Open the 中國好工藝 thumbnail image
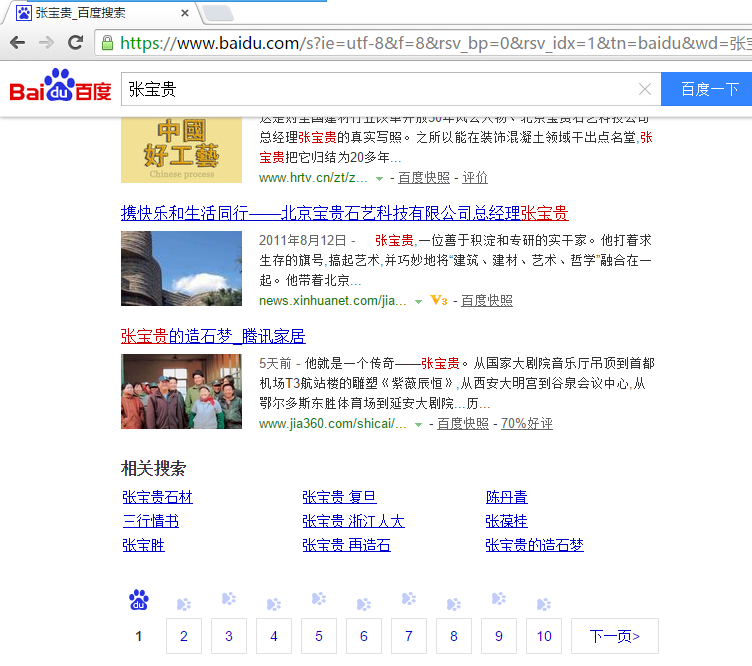The height and width of the screenshot is (666, 752). (x=181, y=150)
